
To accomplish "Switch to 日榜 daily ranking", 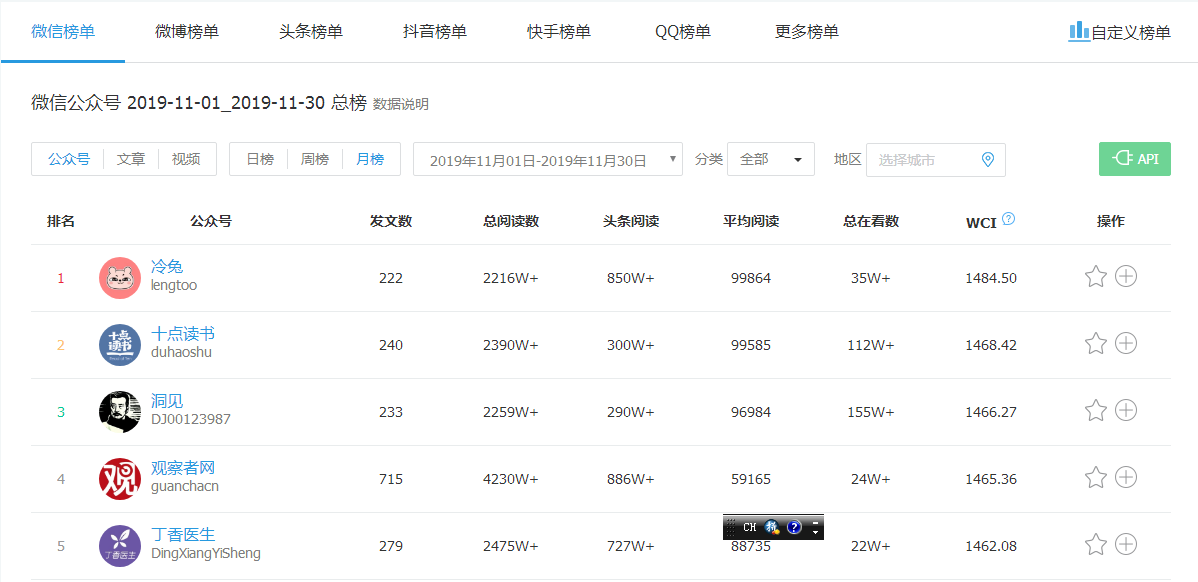I will [260, 160].
